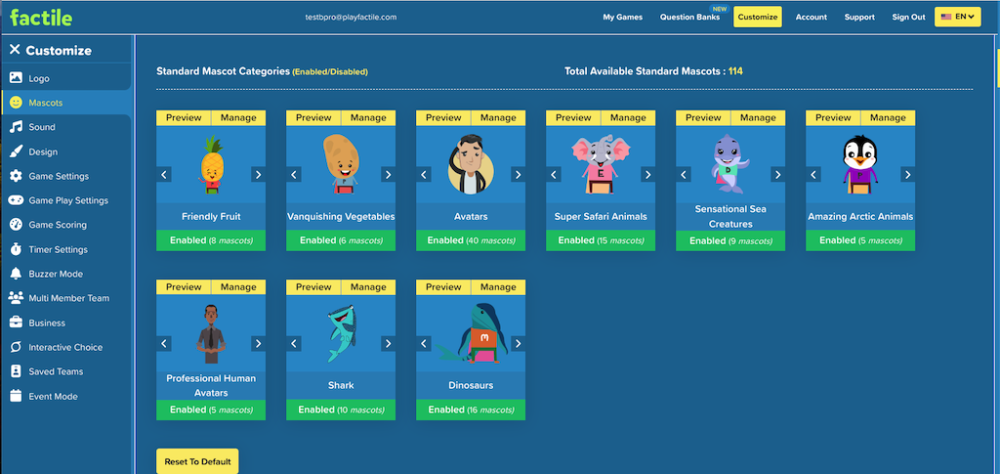Viewport: 1000px width, 474px height.
Task: Open Question Banks in top navigation
Action: [x=689, y=17]
